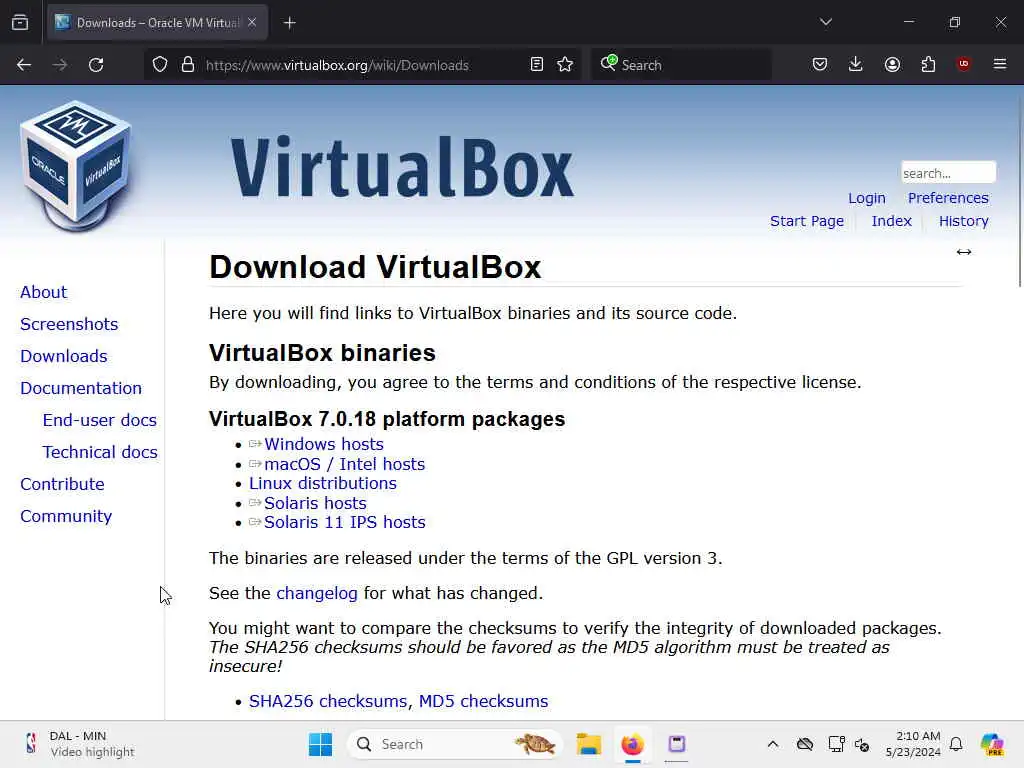This screenshot has height=768, width=1024.
Task: Open the Documentation sidebar link
Action: (80, 388)
